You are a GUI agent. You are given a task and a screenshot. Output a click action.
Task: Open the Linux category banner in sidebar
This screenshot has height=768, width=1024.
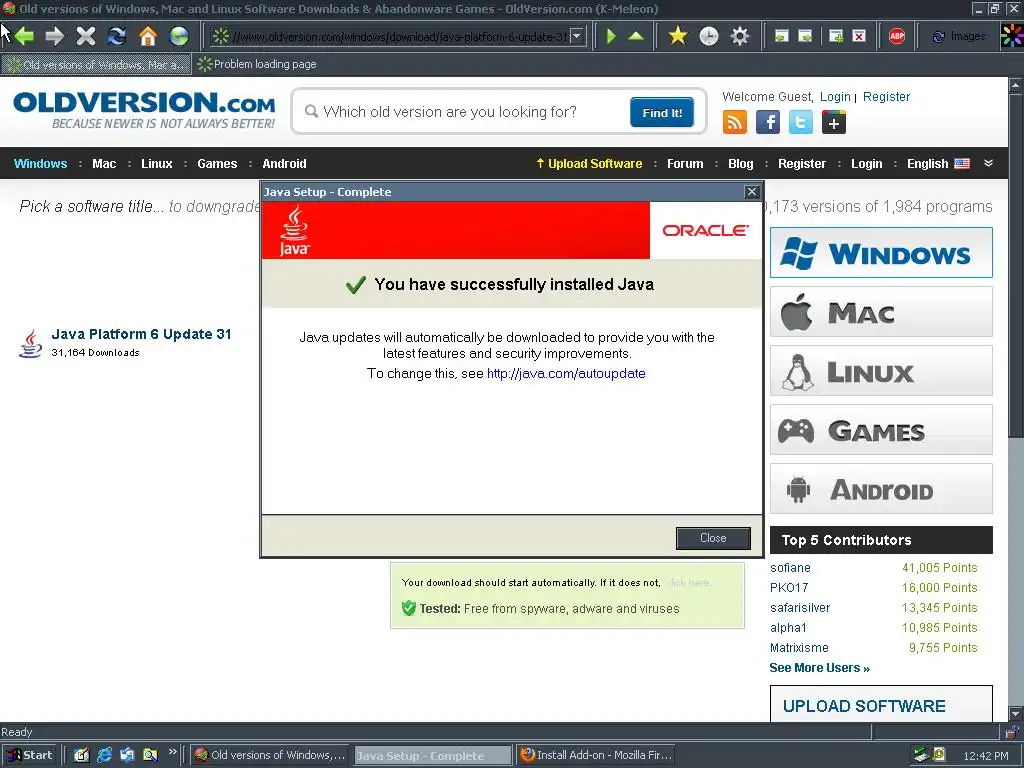coord(881,370)
